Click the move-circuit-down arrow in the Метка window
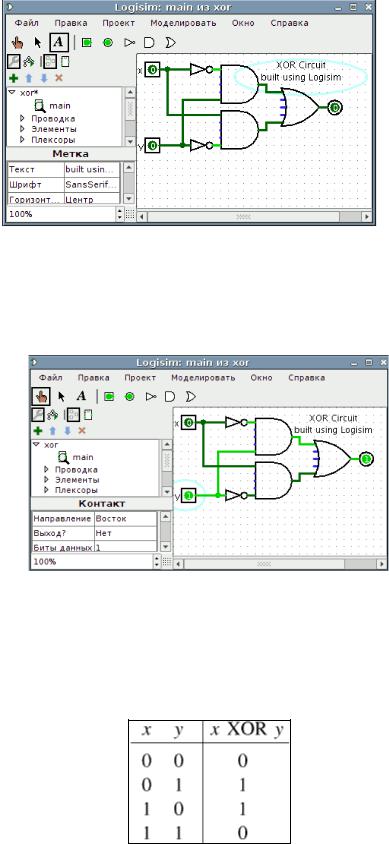The height and width of the screenshot is (844, 389). 44,78
